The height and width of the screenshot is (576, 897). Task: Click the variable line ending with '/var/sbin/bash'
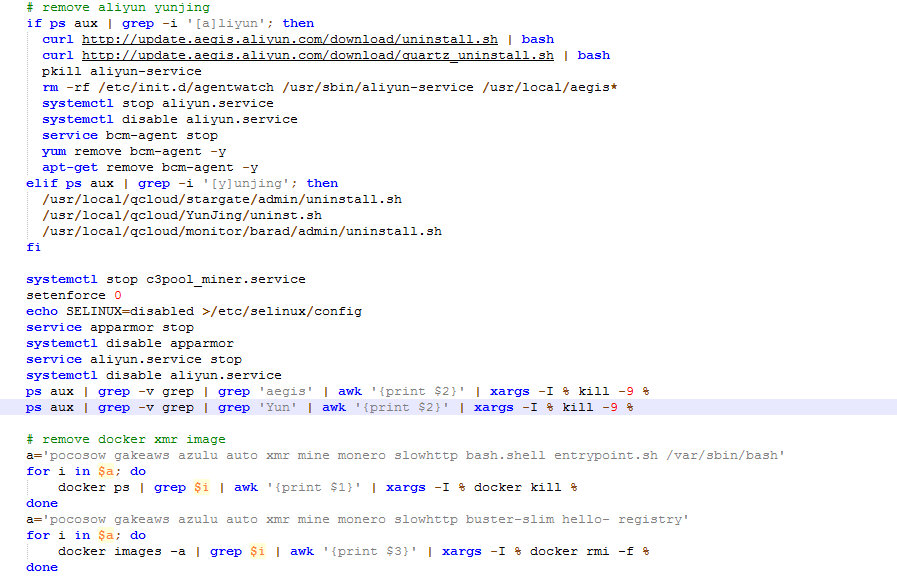pos(405,456)
